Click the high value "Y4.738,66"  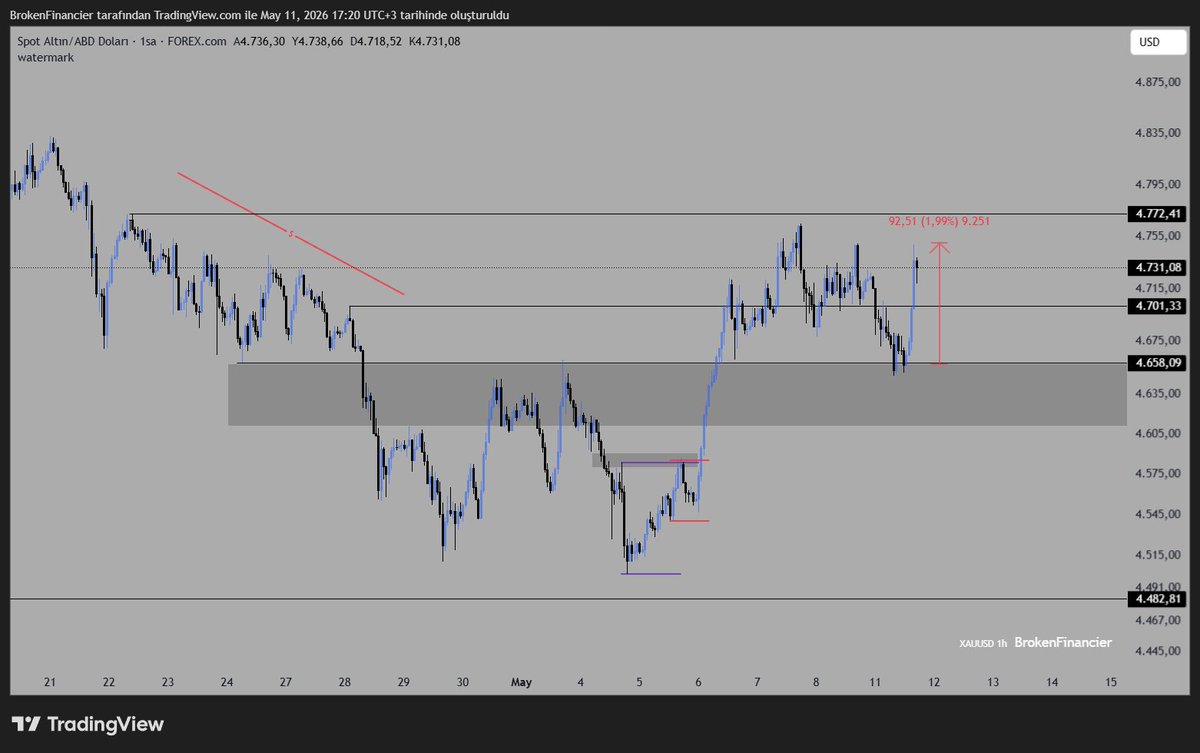319,42
